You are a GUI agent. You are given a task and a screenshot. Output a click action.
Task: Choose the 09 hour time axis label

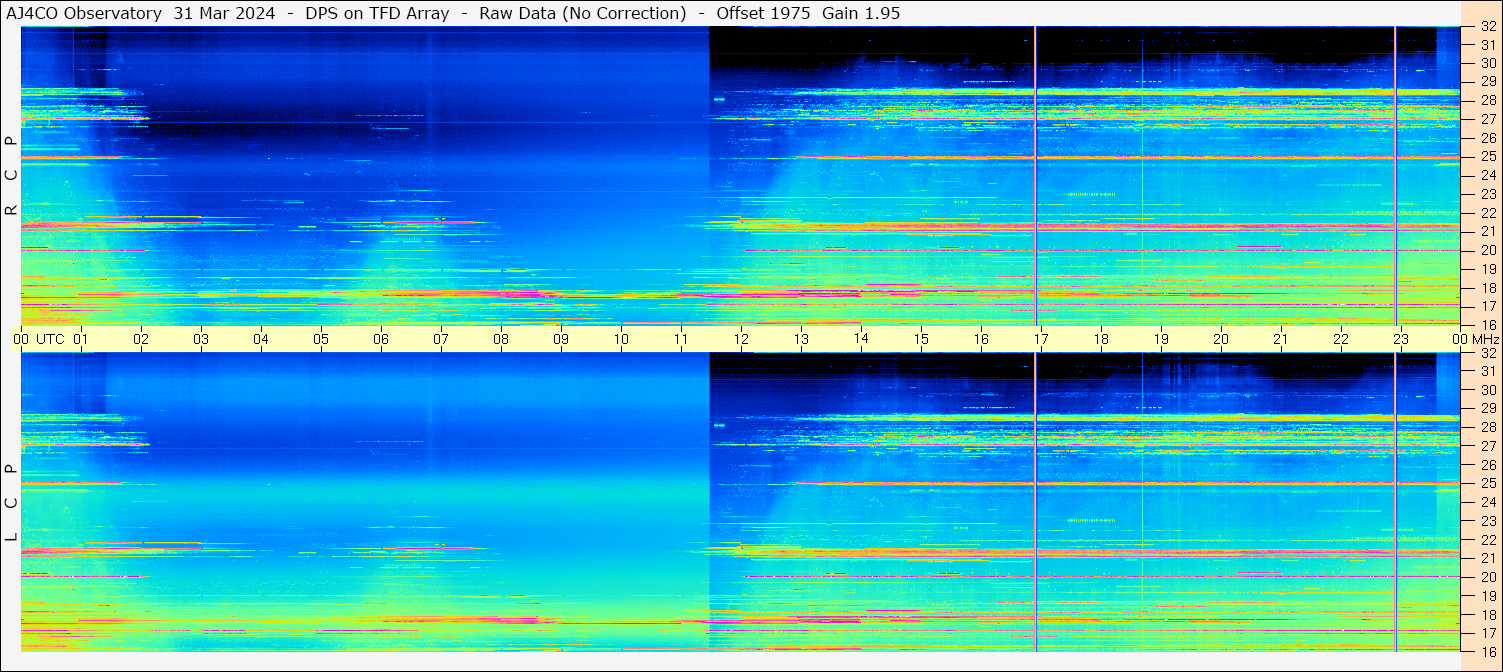(x=561, y=339)
